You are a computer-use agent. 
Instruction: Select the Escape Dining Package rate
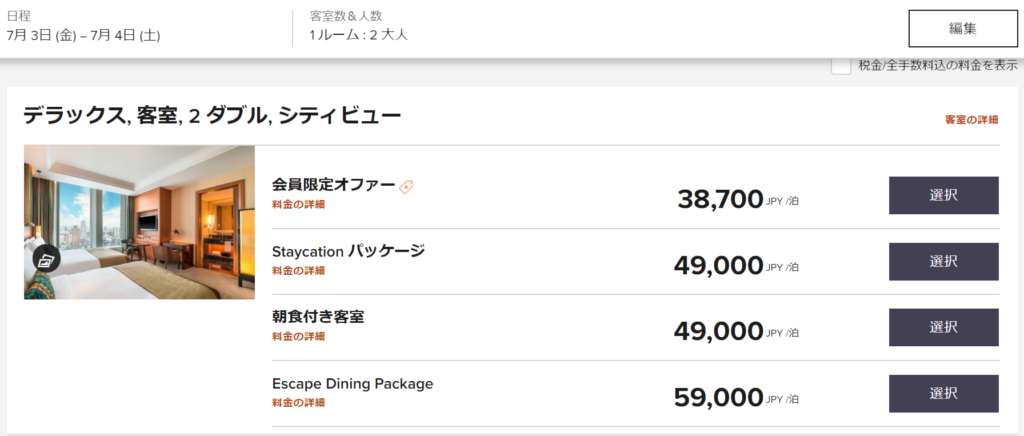tap(943, 393)
